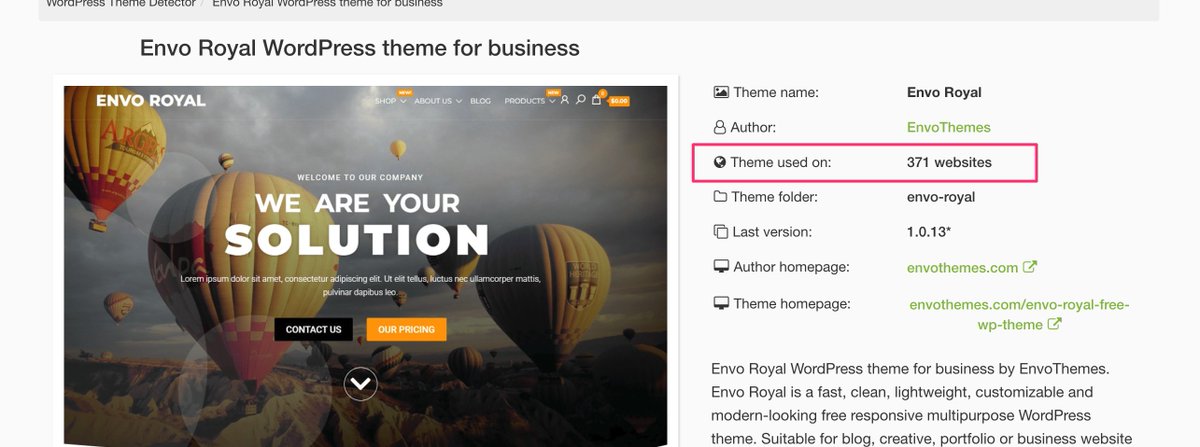Image resolution: width=1200 pixels, height=447 pixels.
Task: Click the external link icon after envo-royal-free-wp-theme
Action: pyautogui.click(x=1054, y=324)
